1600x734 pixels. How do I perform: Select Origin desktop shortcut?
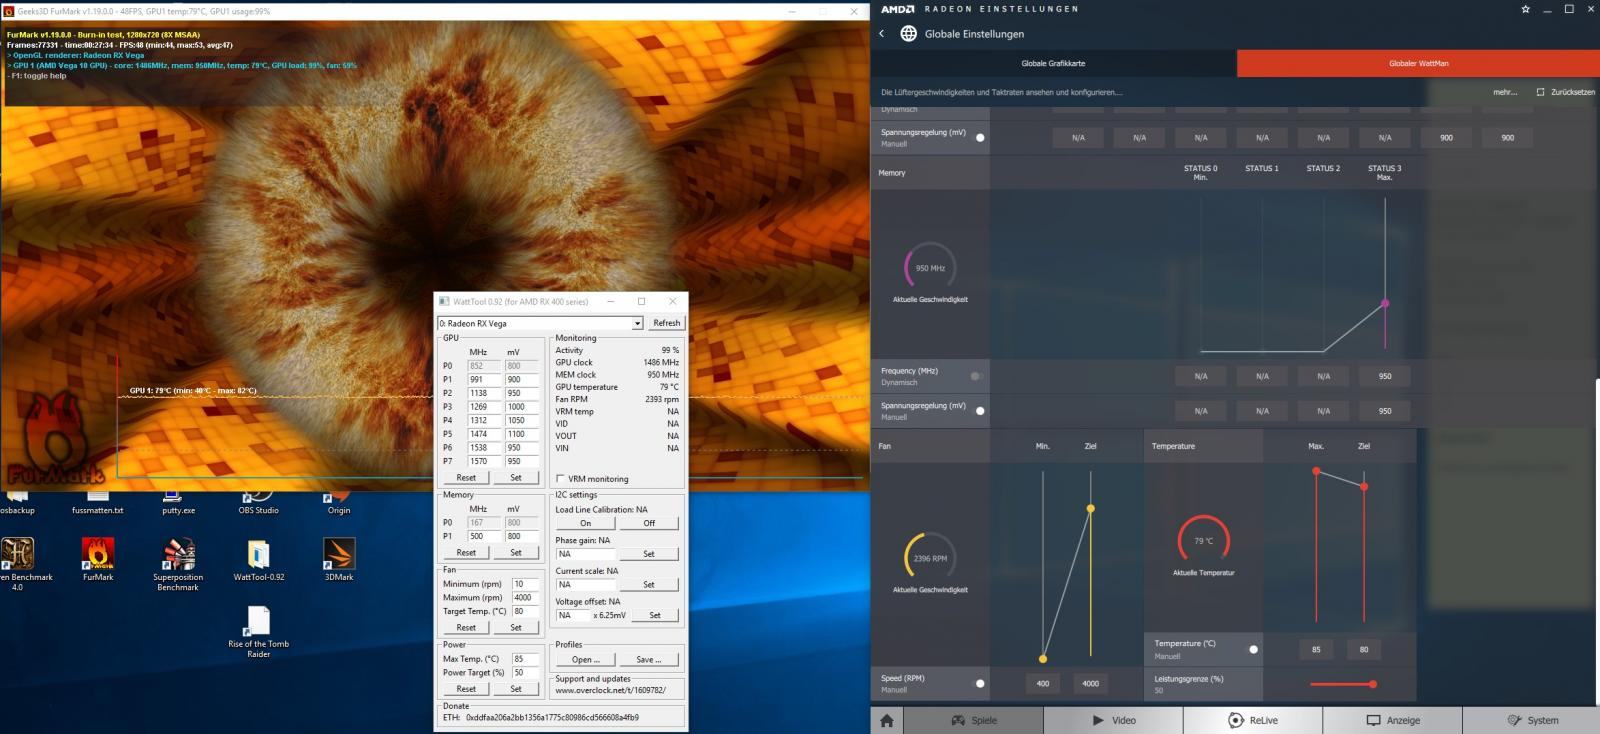[x=339, y=502]
